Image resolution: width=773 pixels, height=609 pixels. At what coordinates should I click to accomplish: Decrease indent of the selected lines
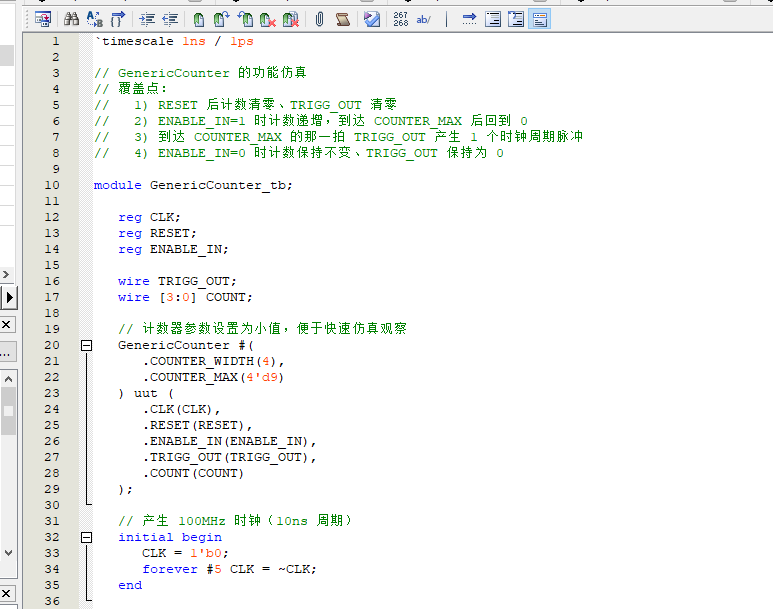coord(170,20)
